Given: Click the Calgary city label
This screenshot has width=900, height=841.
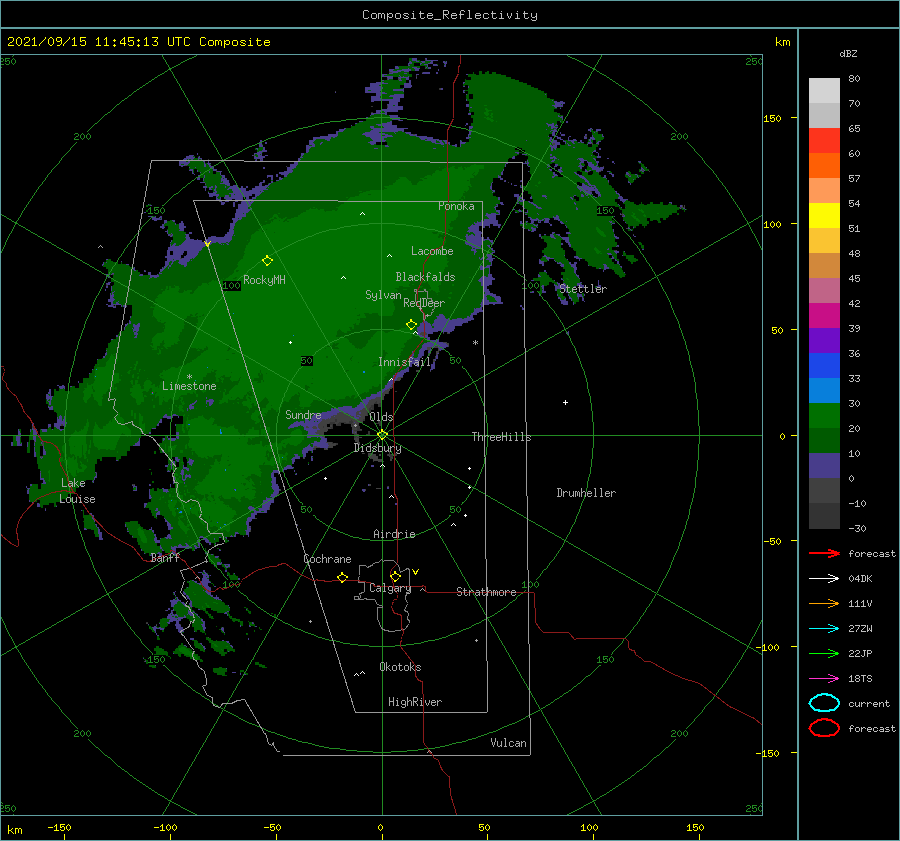Looking at the screenshot, I should pos(390,588).
